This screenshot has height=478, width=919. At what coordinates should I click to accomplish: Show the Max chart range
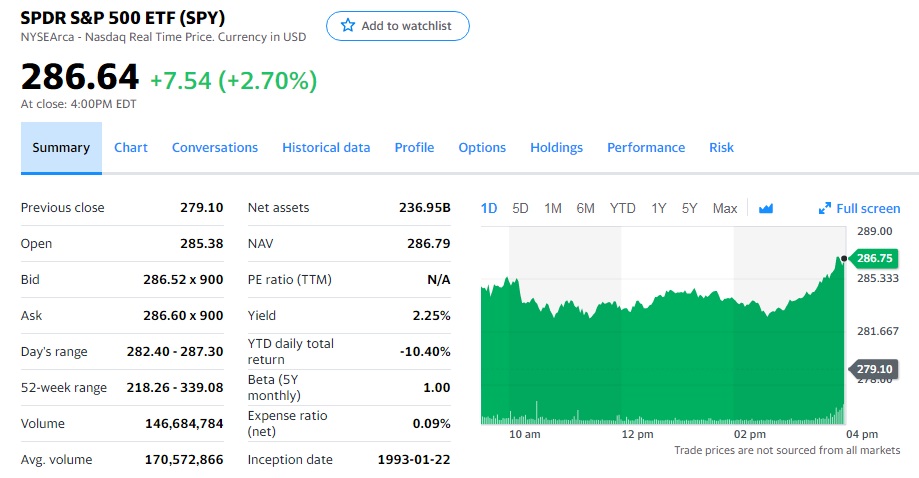pos(725,208)
